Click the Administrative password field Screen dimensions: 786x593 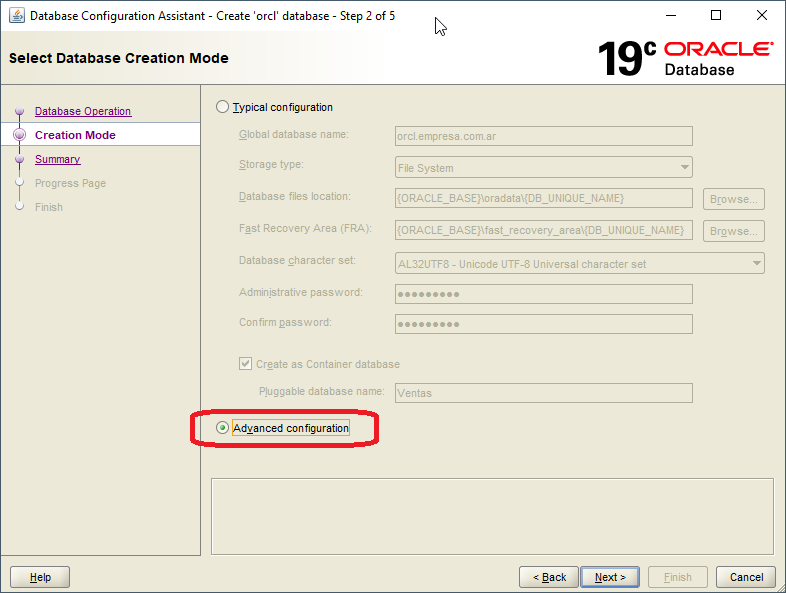[x=544, y=294]
